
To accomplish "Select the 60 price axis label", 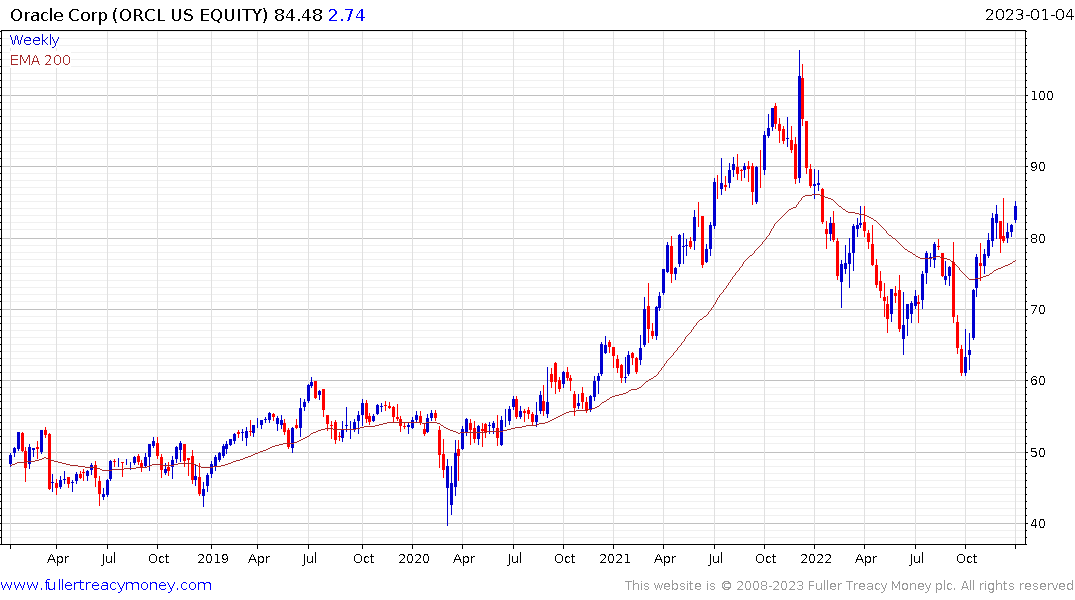I will pyautogui.click(x=1038, y=381).
